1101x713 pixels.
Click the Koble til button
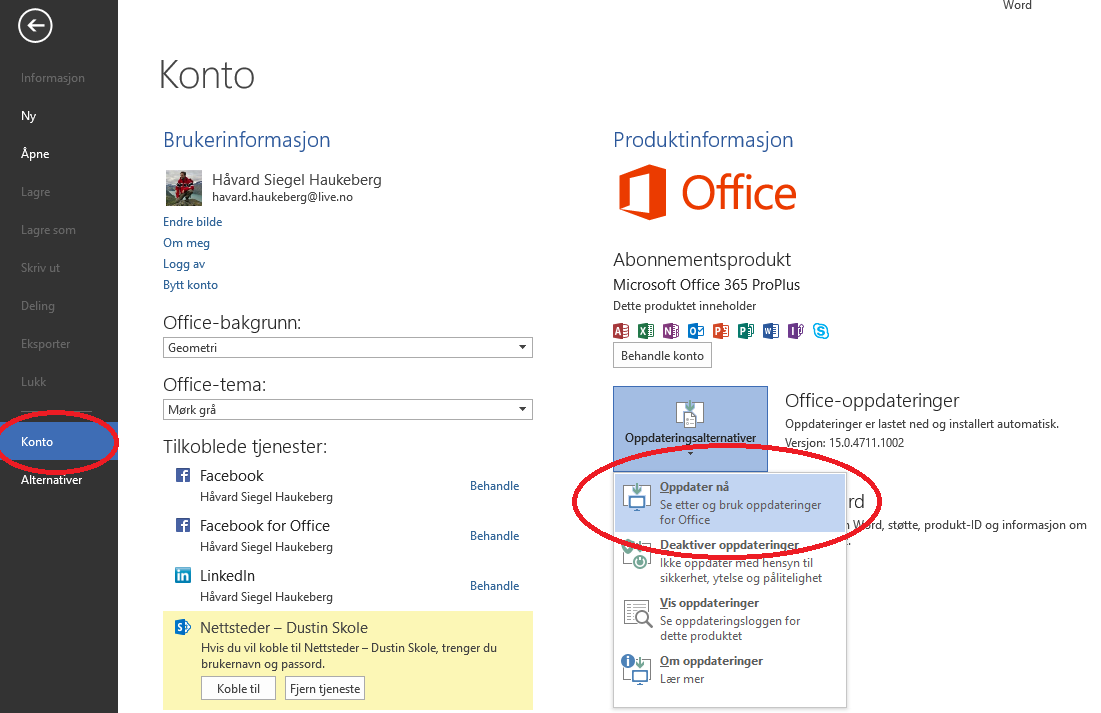click(x=238, y=689)
